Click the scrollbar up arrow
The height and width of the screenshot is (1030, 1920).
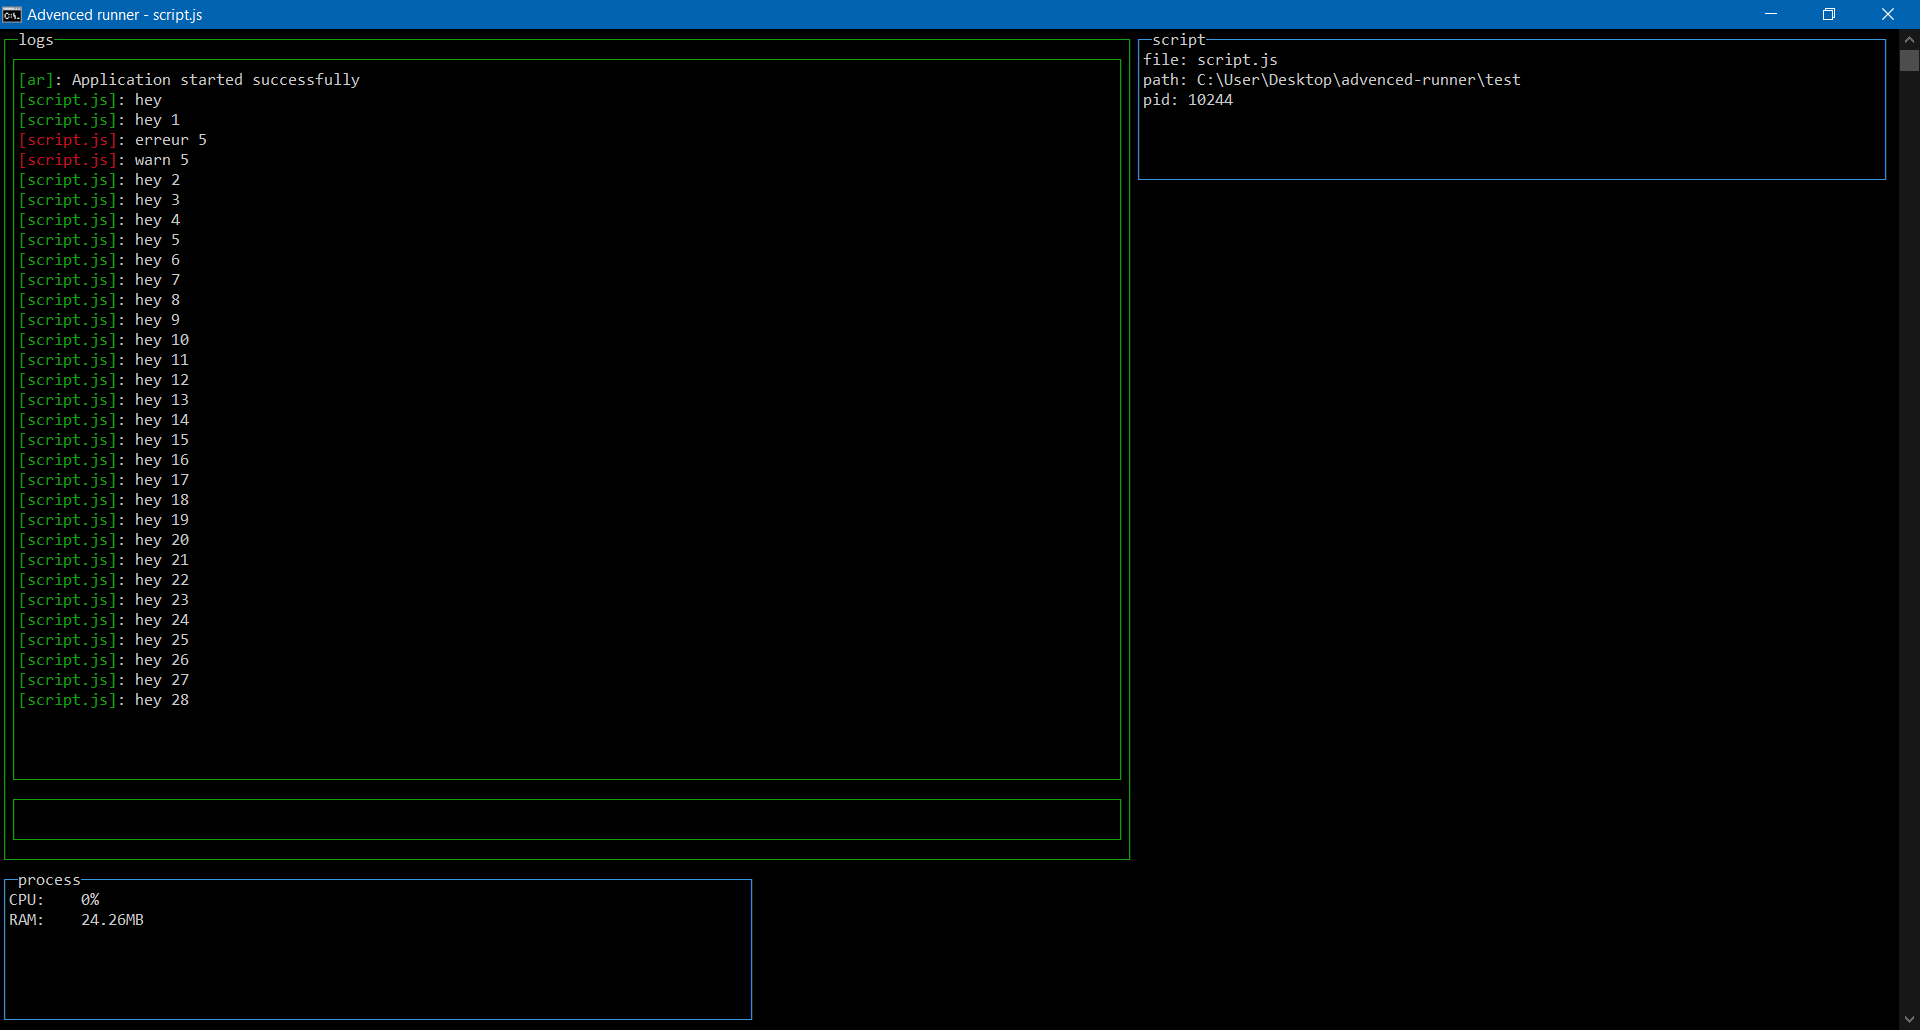click(1909, 38)
